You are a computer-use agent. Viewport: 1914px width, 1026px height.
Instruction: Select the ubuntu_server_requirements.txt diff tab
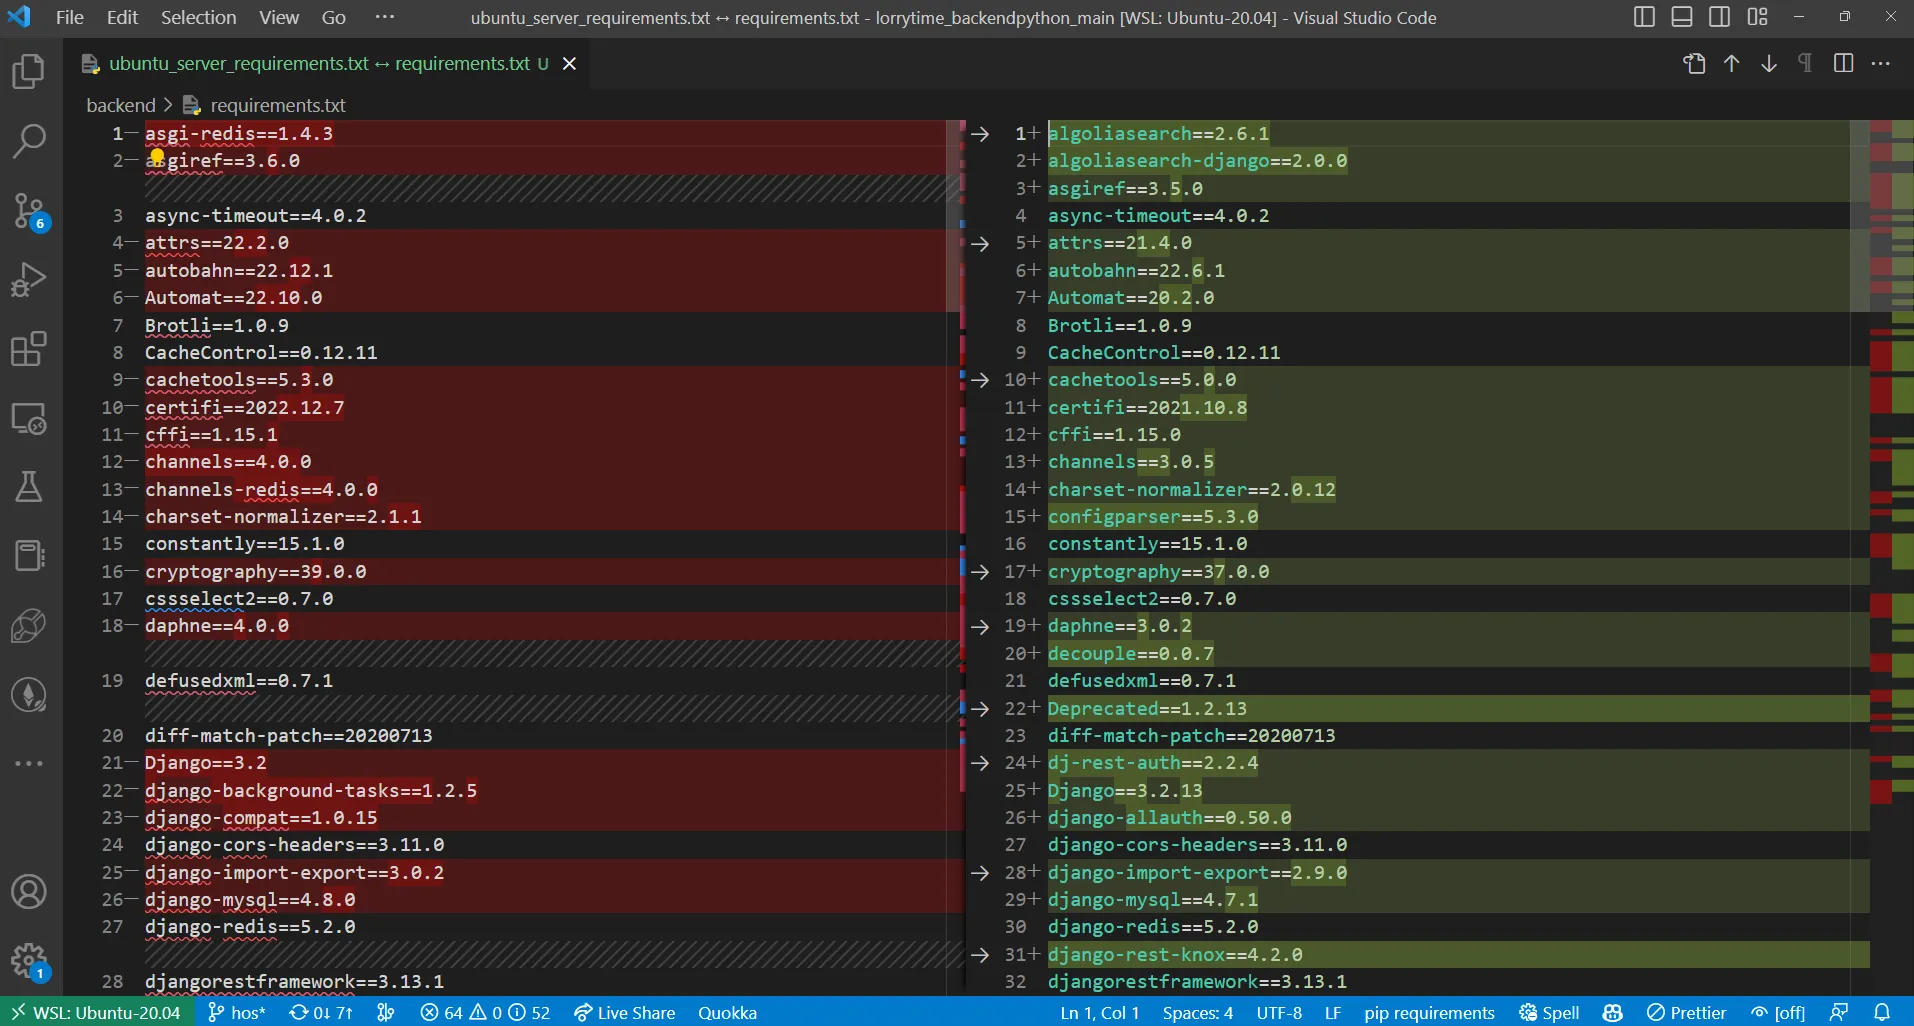[318, 64]
